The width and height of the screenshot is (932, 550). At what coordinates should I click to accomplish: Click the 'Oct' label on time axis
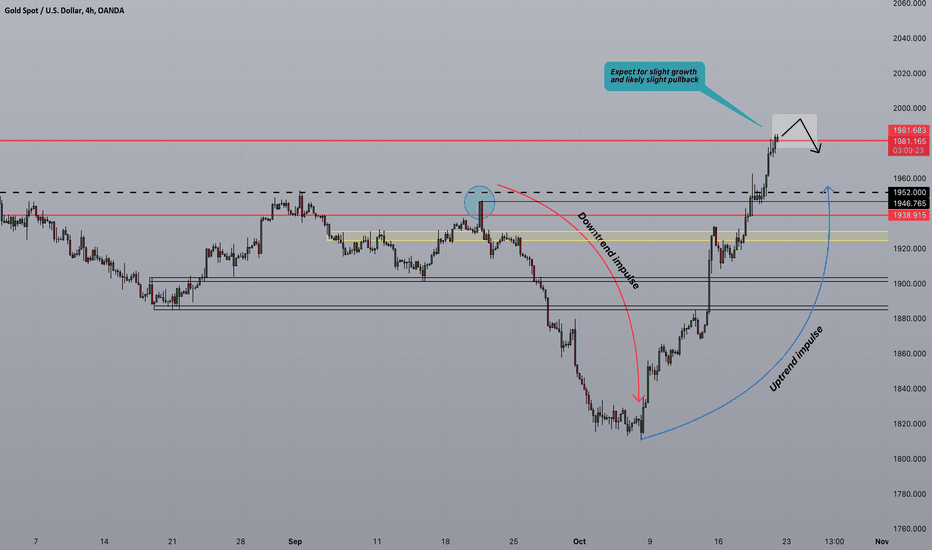(x=579, y=542)
